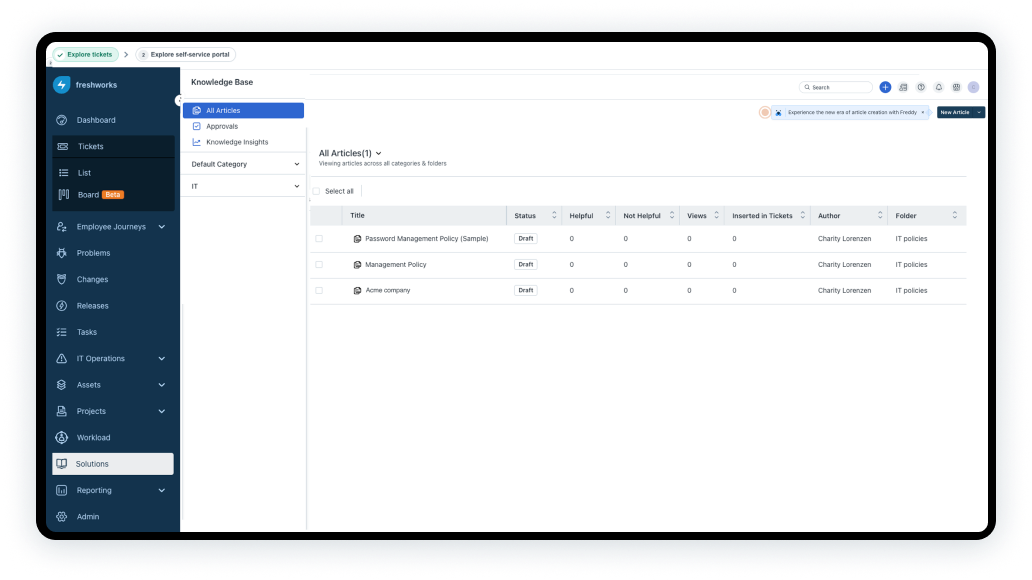
Task: Sort articles by Helpful column
Action: pos(608,215)
